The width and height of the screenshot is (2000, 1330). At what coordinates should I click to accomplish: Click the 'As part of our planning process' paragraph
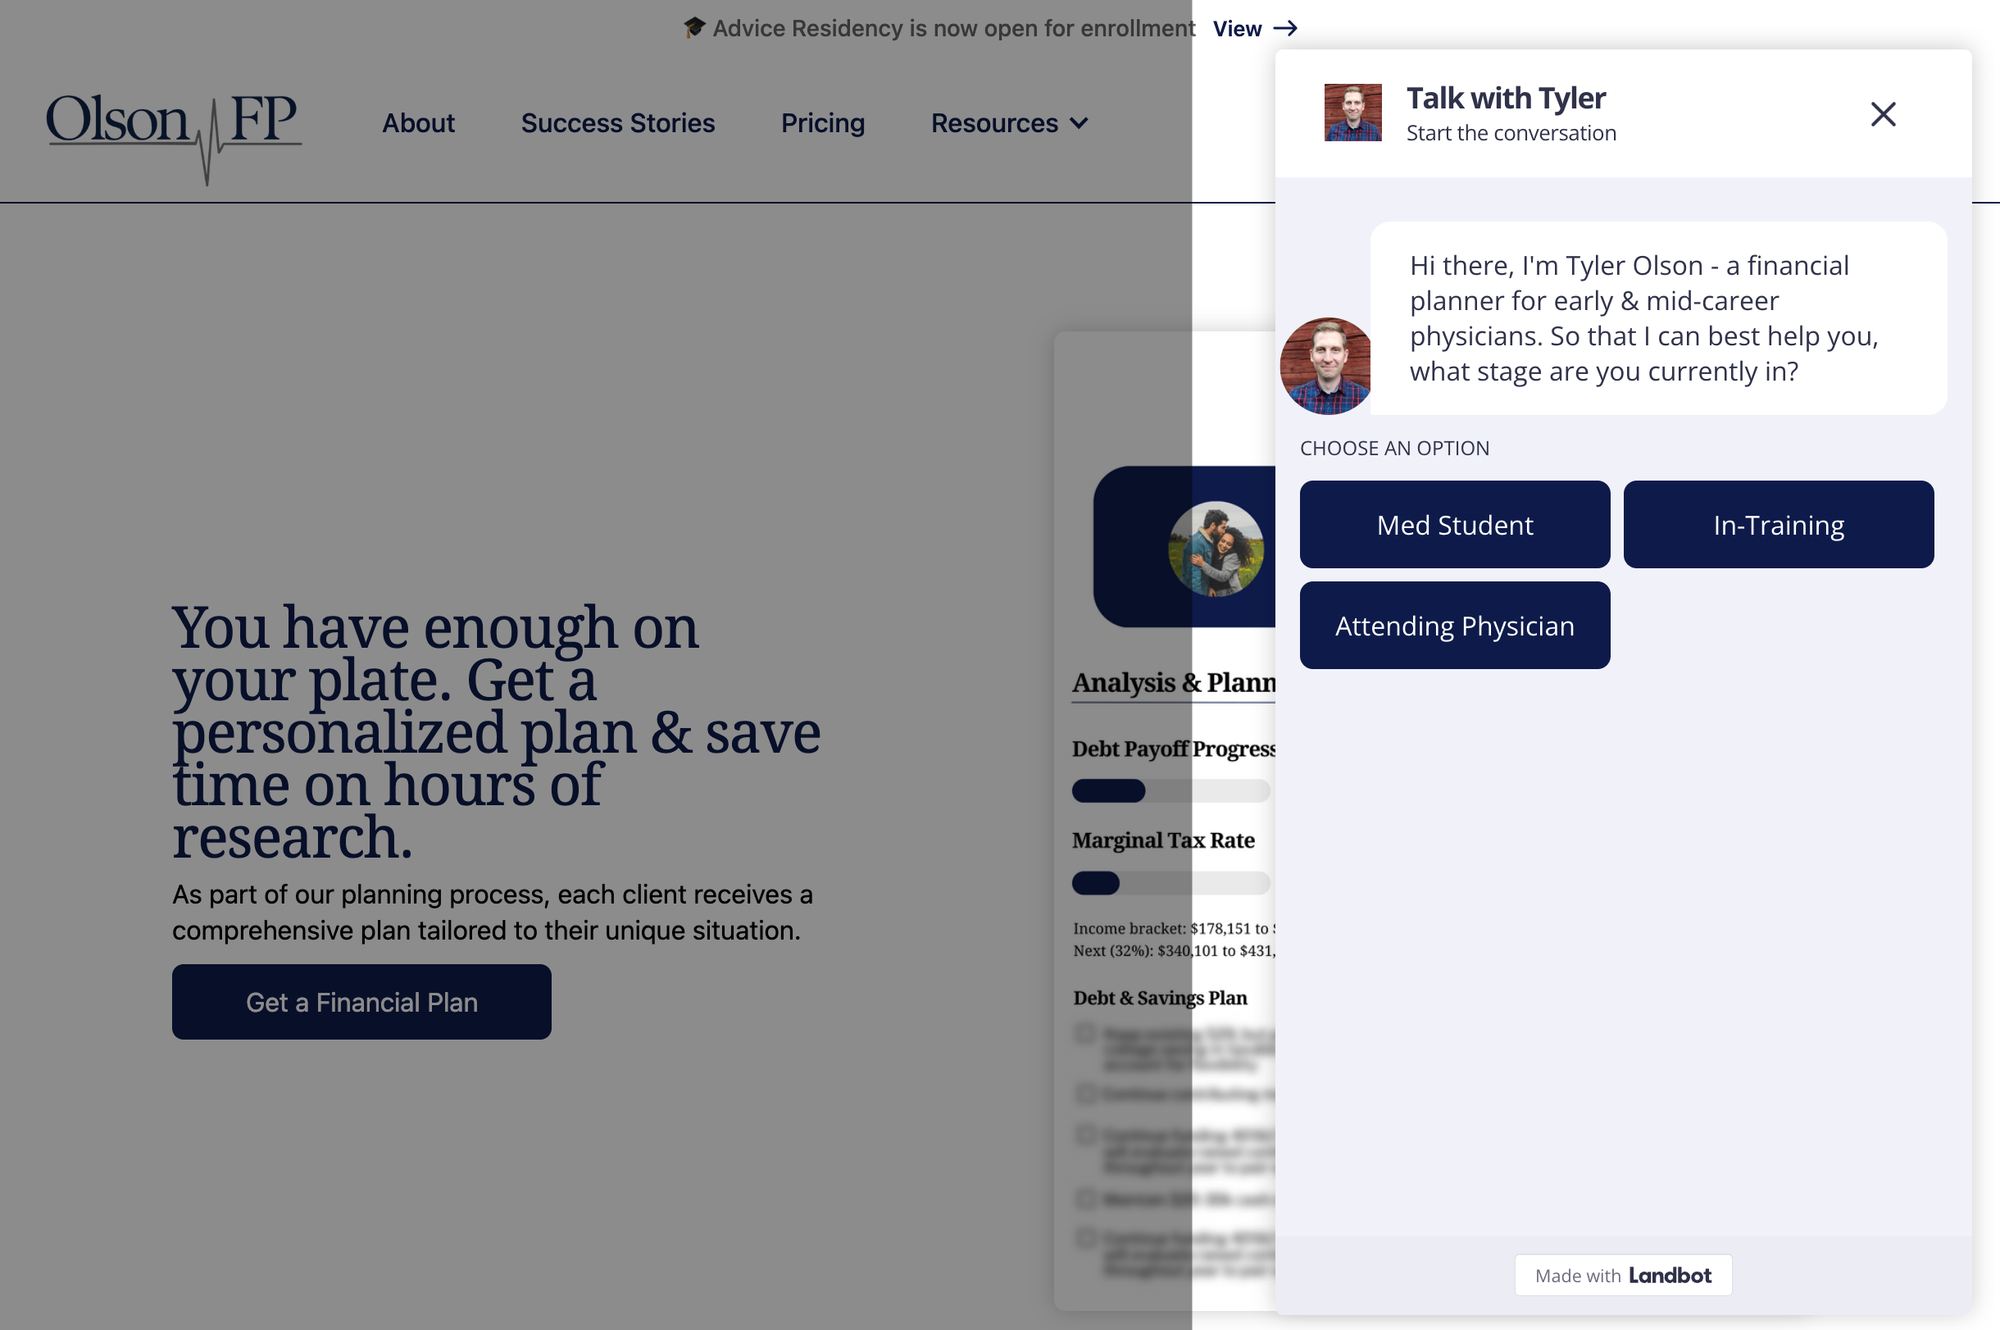tap(492, 912)
